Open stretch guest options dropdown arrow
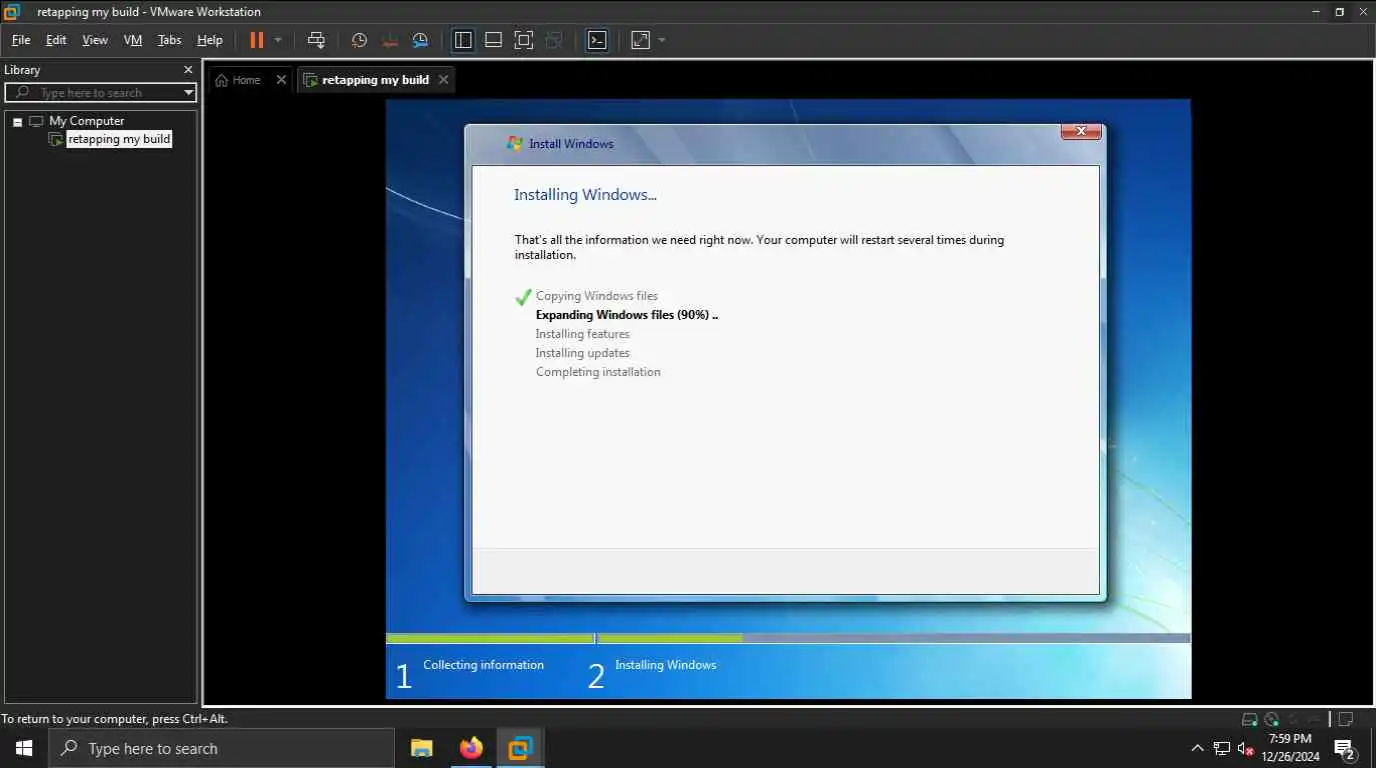The height and width of the screenshot is (768, 1376). coord(662,40)
